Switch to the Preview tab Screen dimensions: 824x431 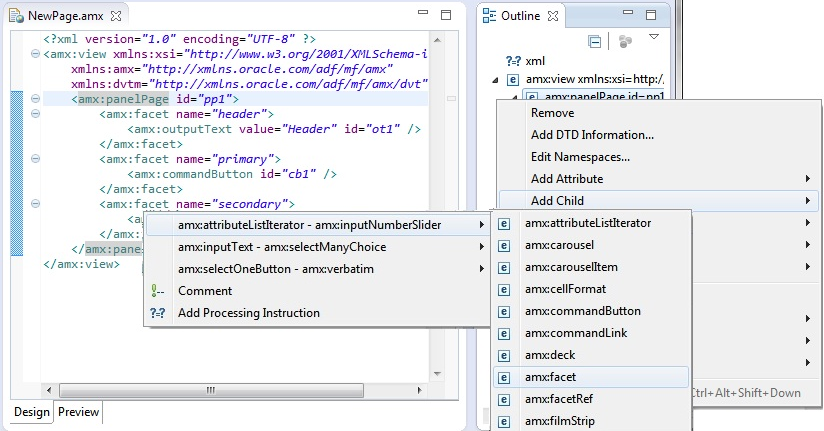pos(78,412)
